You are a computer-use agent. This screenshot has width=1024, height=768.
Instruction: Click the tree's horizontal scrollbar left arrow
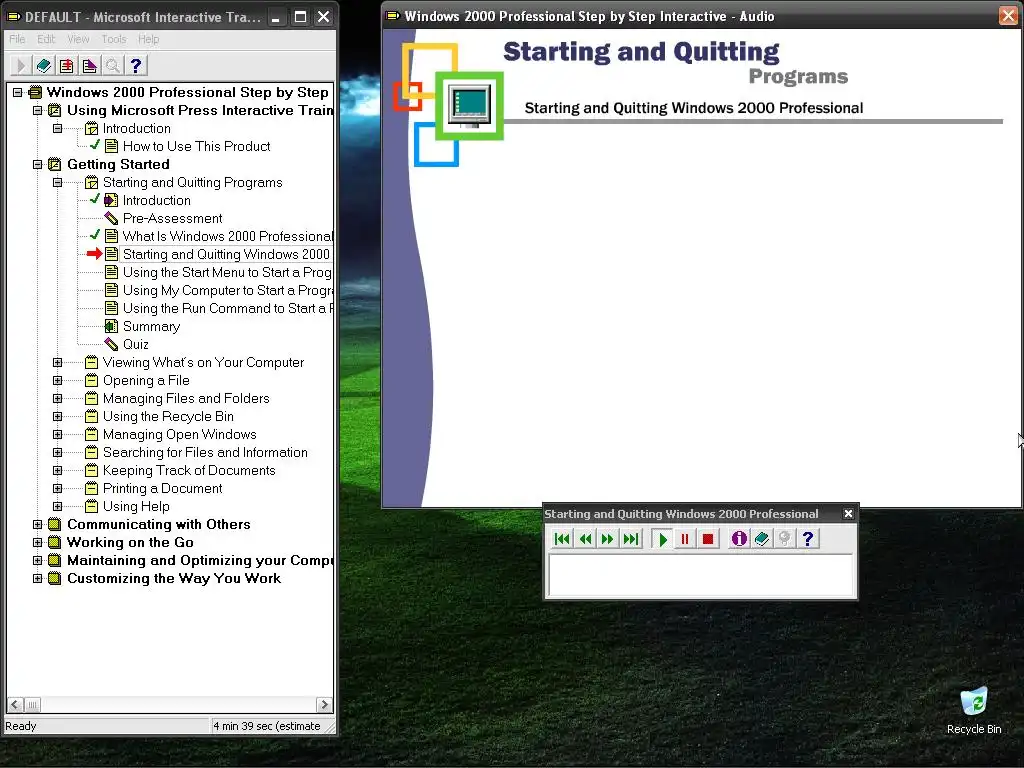coord(15,705)
